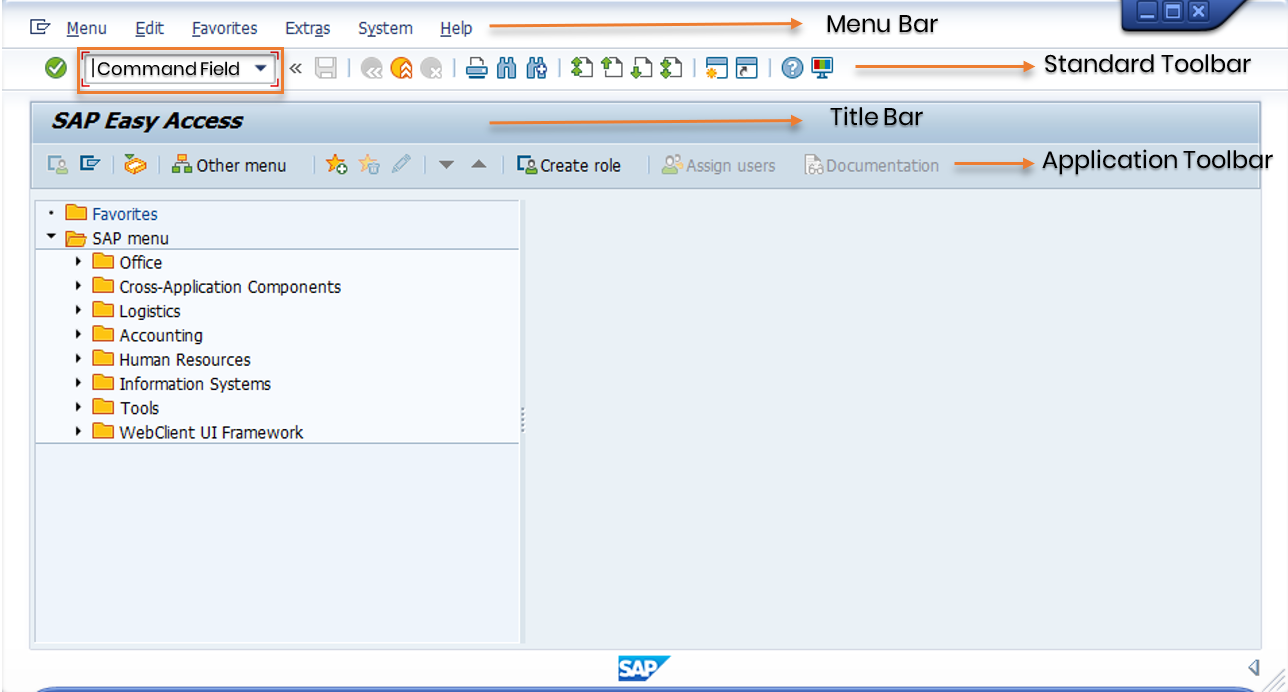
Task: Expand the Tools folder arrow
Action: [x=78, y=408]
